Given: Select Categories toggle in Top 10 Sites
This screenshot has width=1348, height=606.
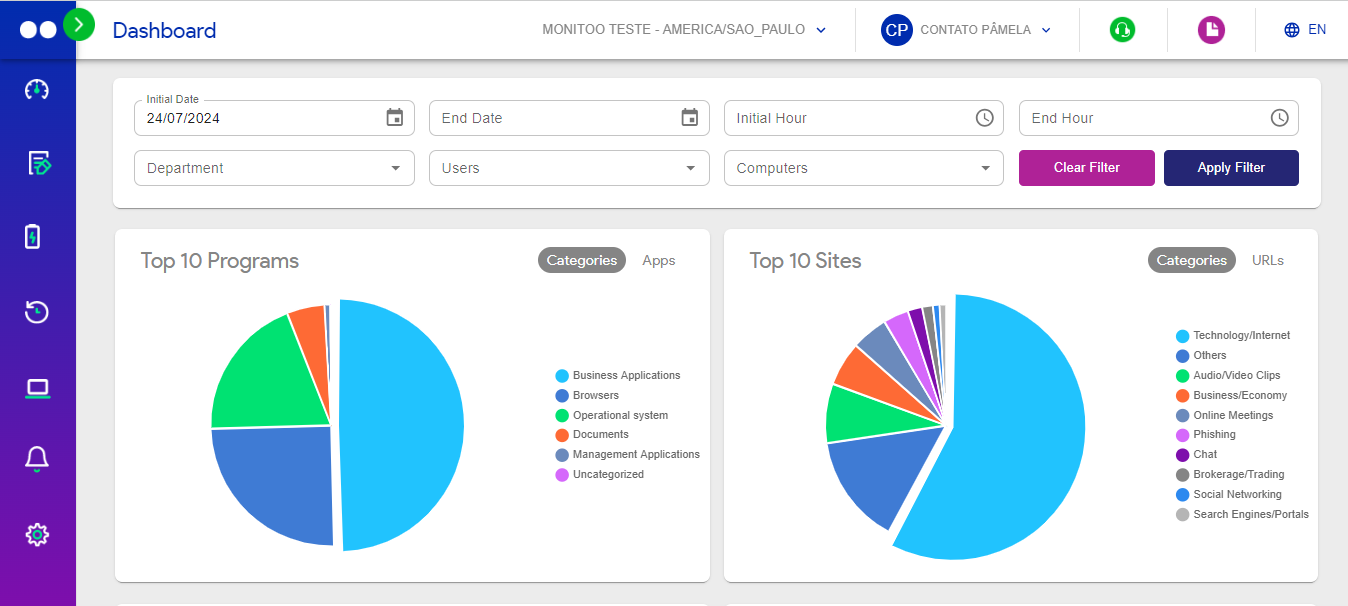Looking at the screenshot, I should [1191, 260].
